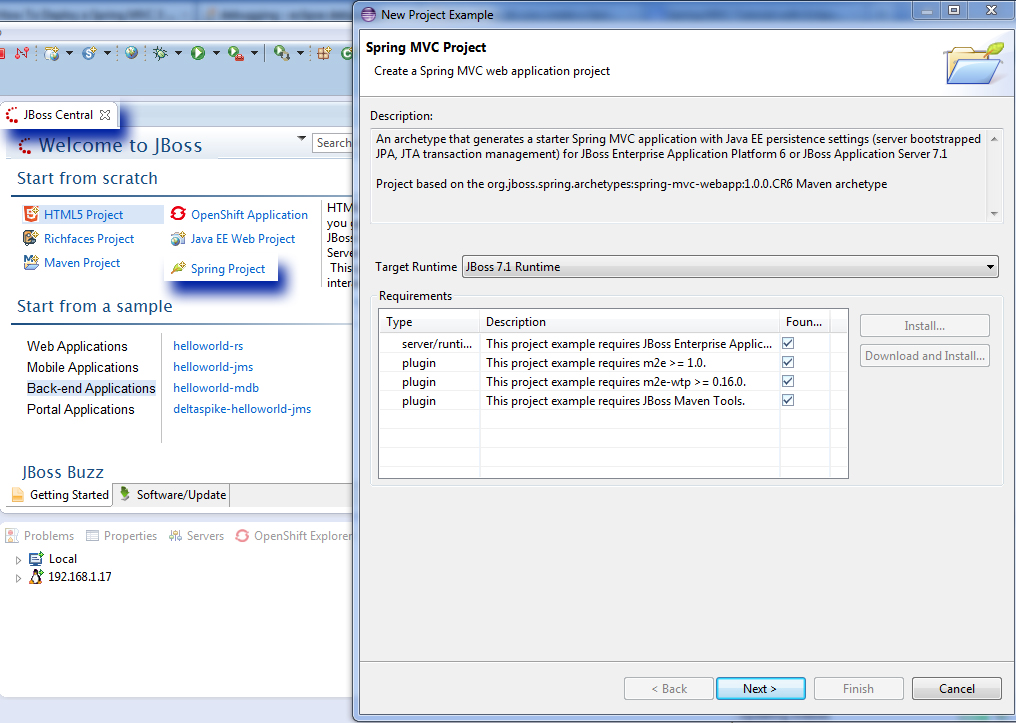This screenshot has width=1016, height=723.
Task: Maximize the New Project Example dialog
Action: 954,10
